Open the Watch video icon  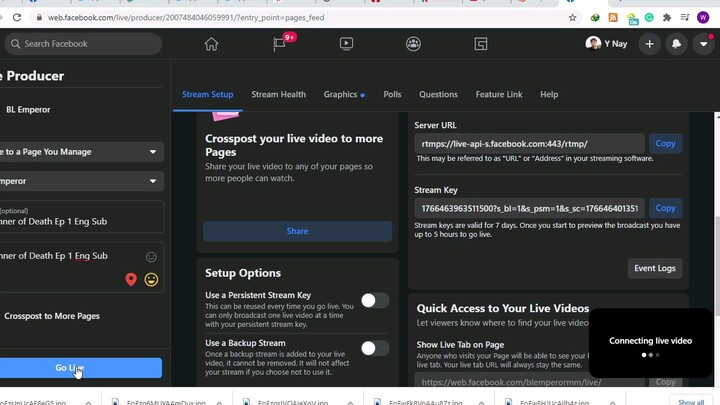[346, 44]
